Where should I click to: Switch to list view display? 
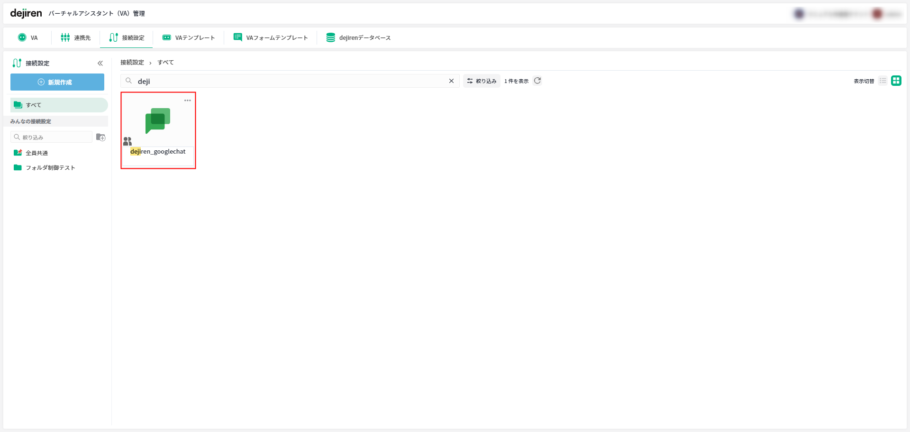(x=883, y=81)
